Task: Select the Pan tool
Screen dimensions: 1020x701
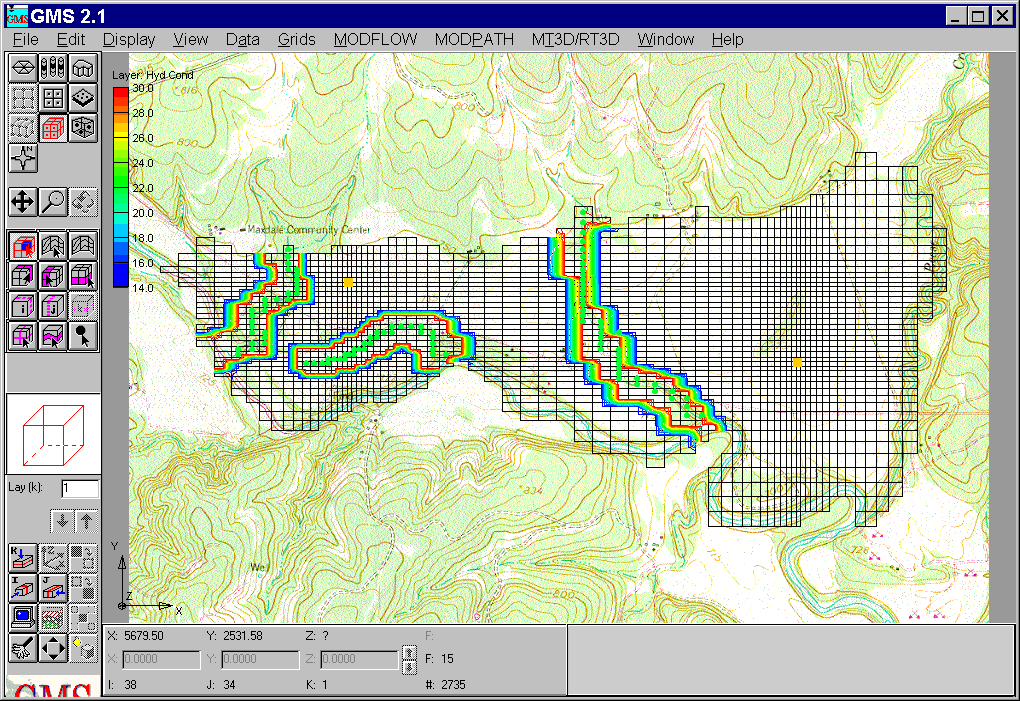Action: pyautogui.click(x=23, y=202)
